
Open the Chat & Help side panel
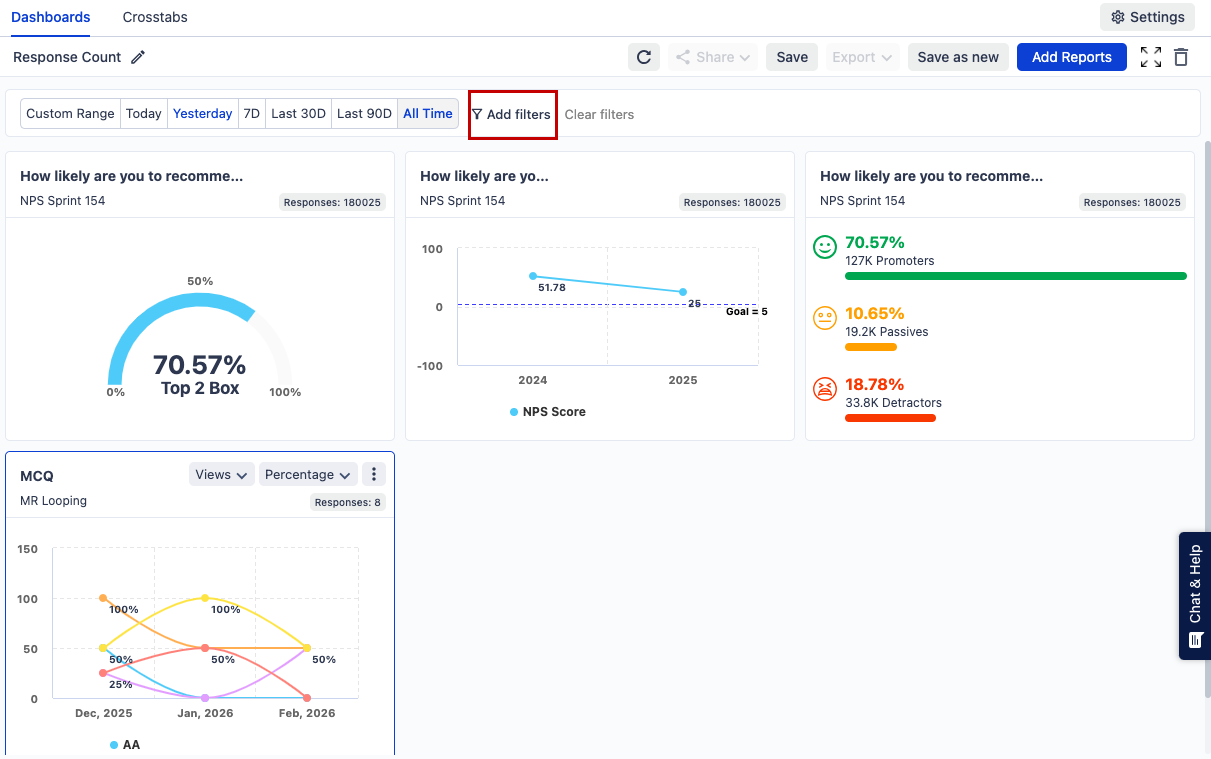tap(1195, 595)
